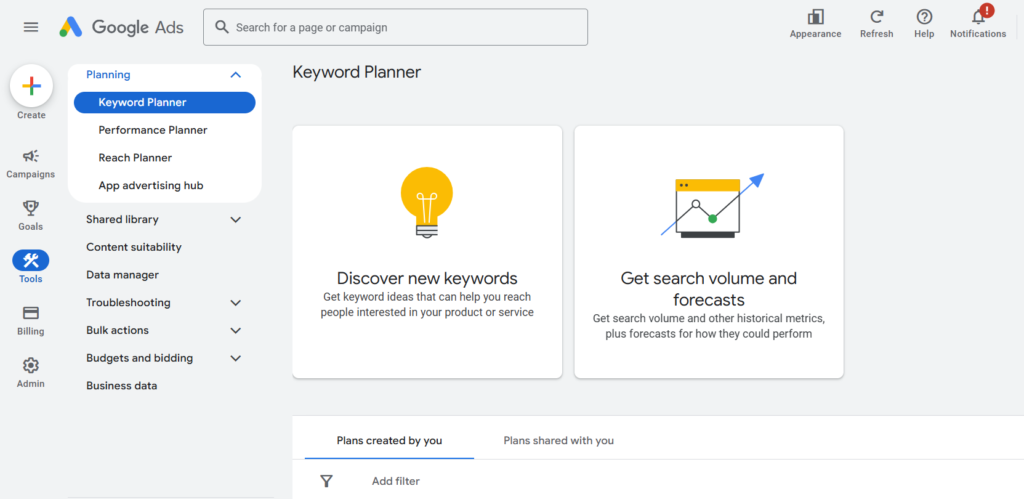Open the Appearance settings icon
1024x499 pixels.
pyautogui.click(x=815, y=17)
